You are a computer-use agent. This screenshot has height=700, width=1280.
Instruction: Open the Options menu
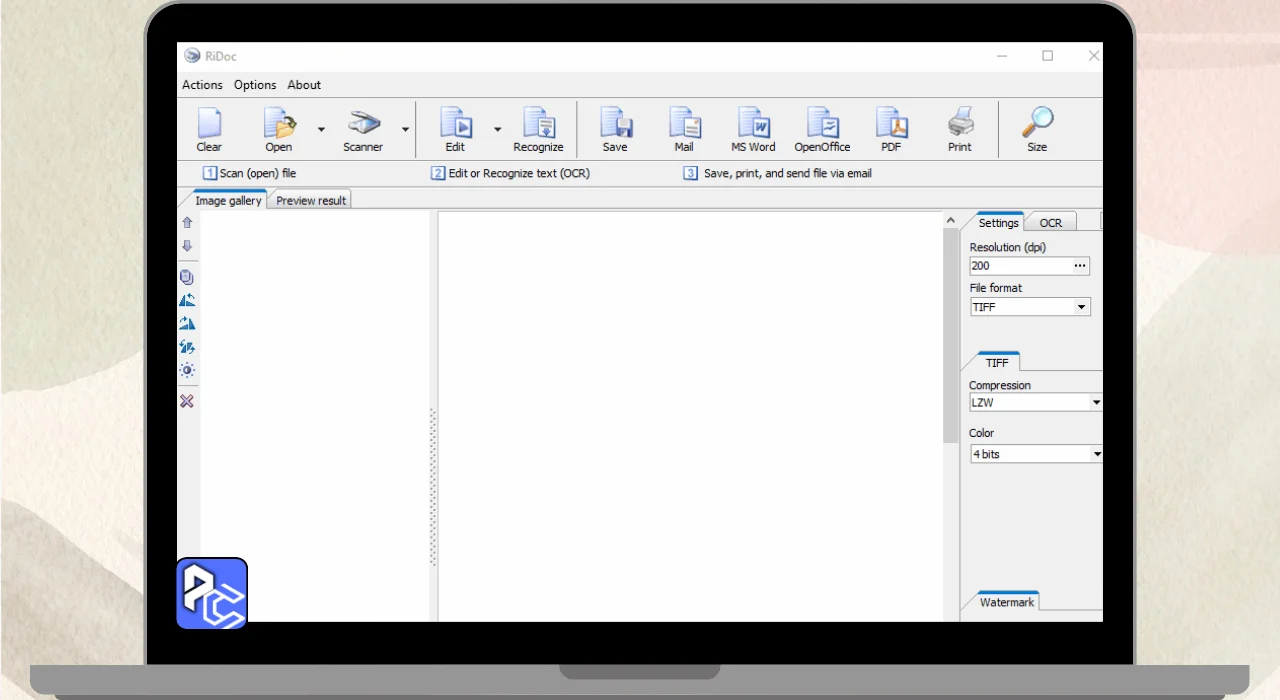(x=255, y=85)
